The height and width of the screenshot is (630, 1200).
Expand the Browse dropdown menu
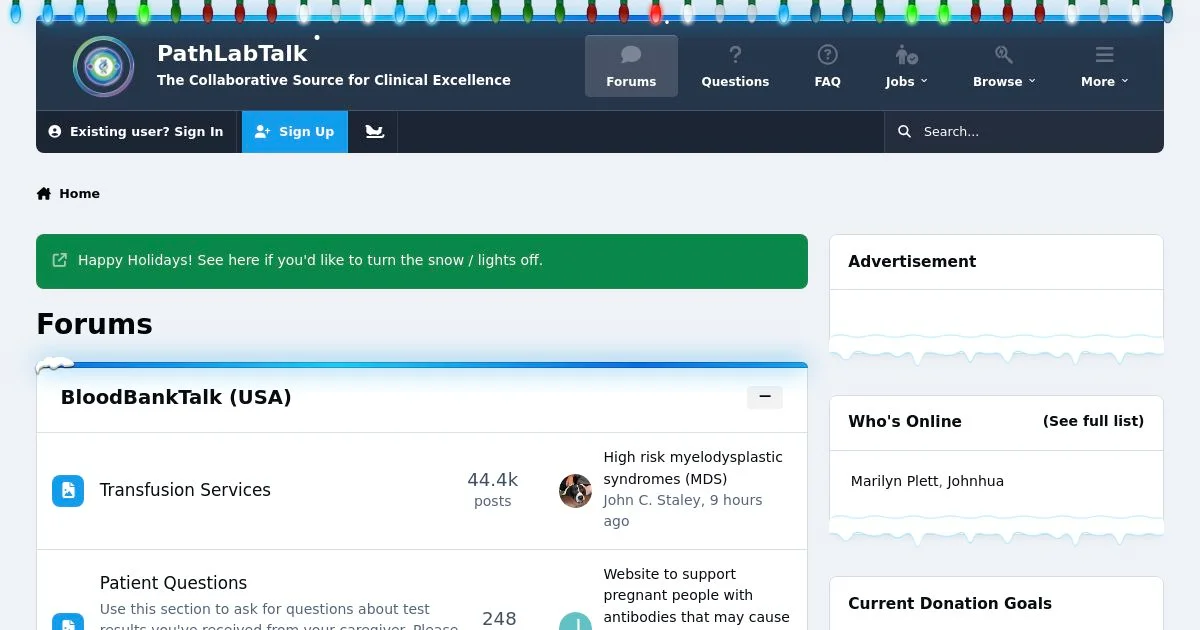point(1003,67)
